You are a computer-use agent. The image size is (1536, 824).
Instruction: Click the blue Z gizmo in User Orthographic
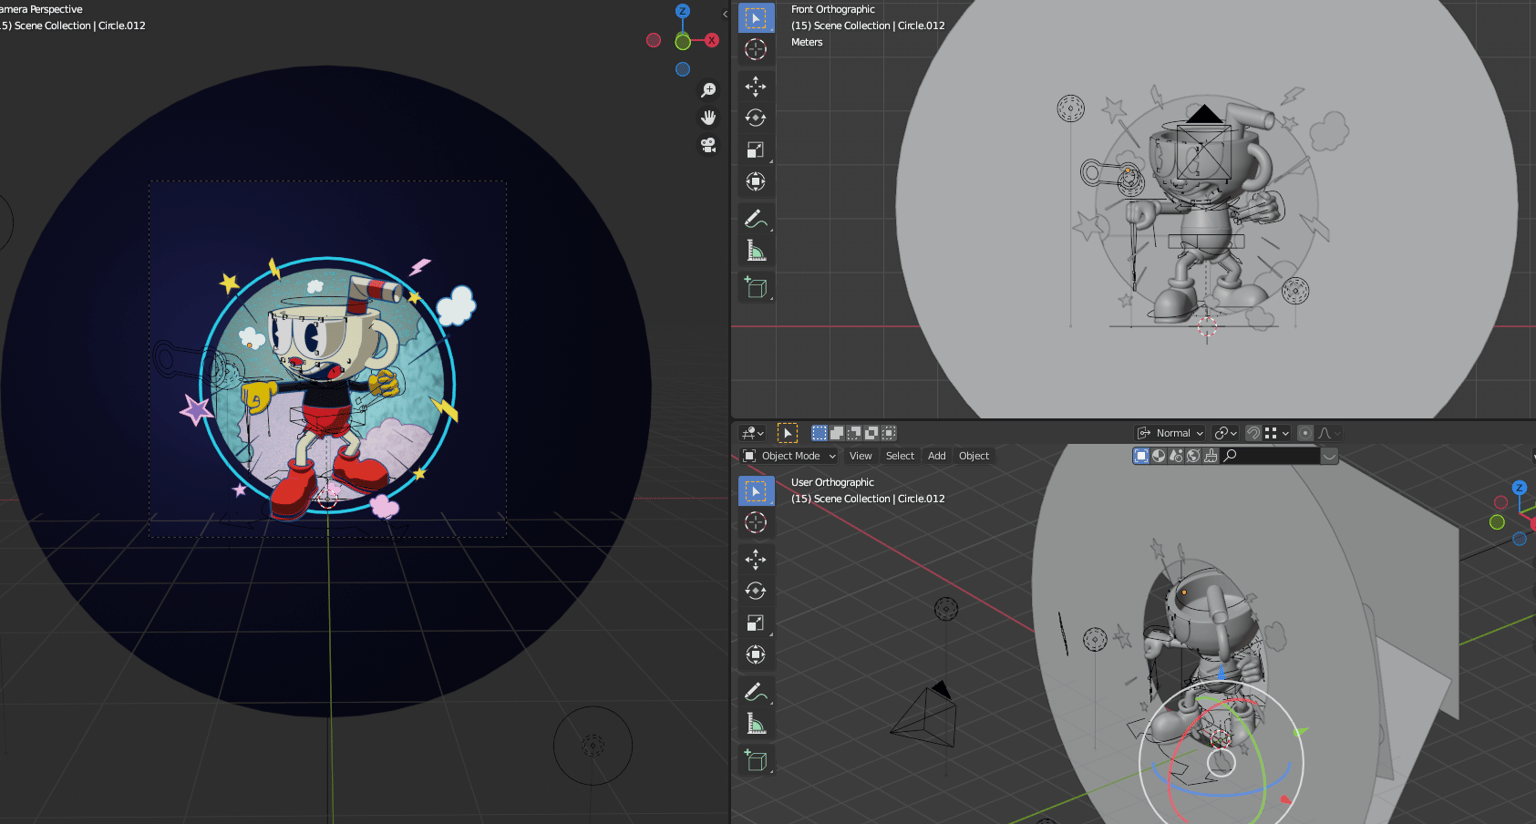click(1519, 487)
